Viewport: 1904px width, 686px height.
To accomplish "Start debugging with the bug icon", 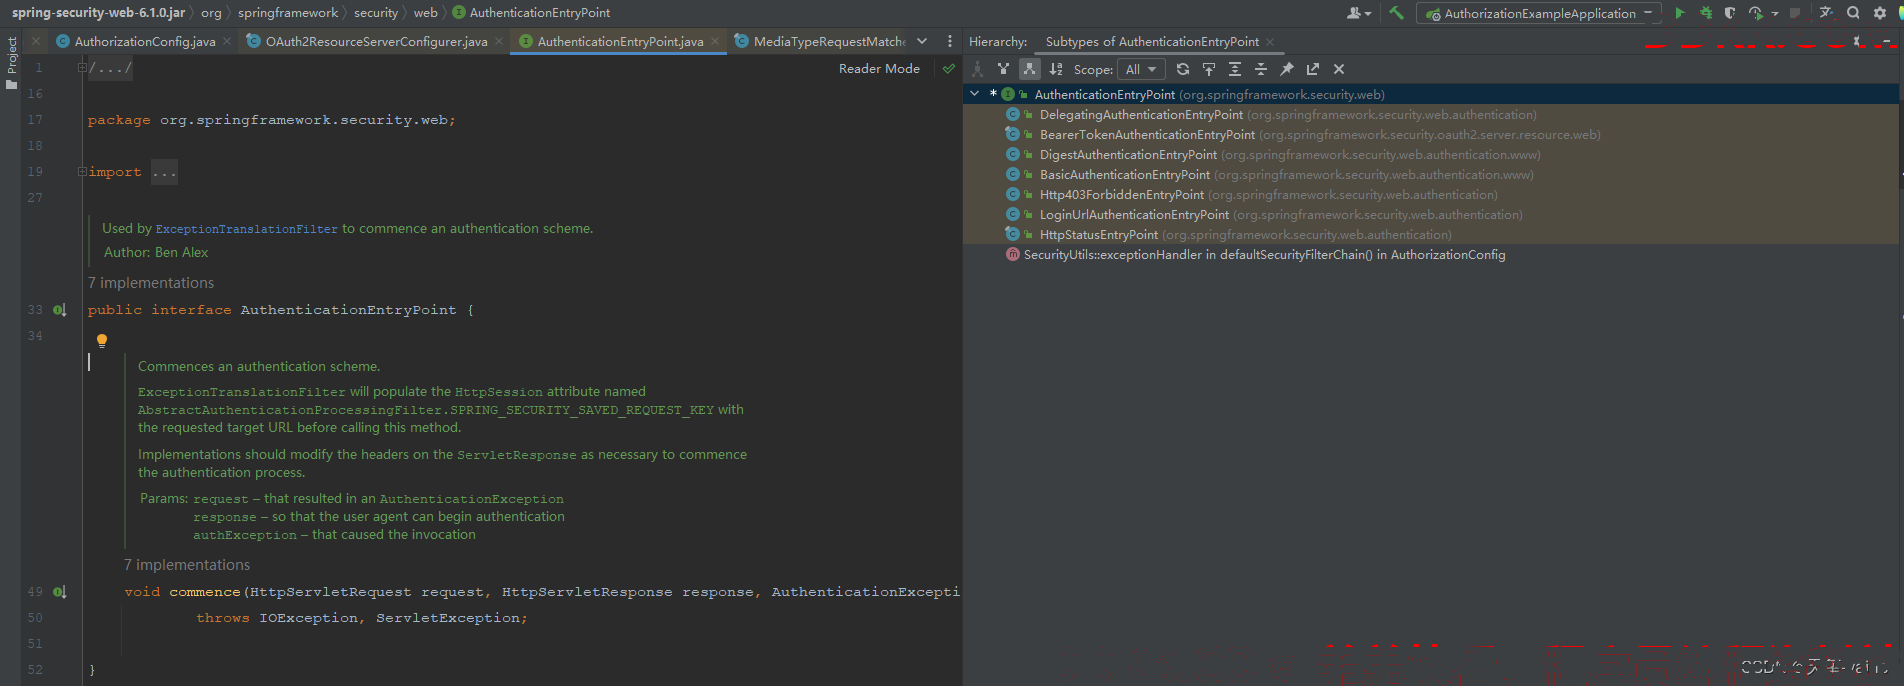I will tap(1706, 13).
